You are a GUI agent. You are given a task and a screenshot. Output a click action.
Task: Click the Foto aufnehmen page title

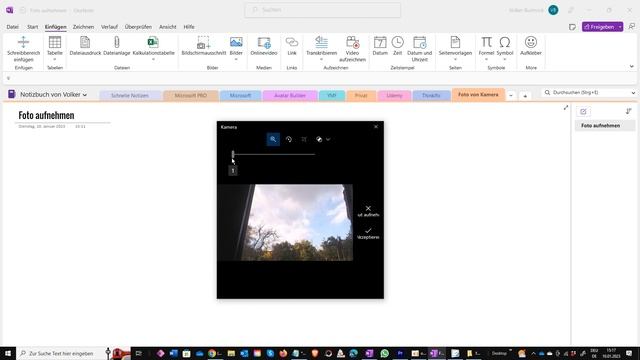[x=47, y=116]
